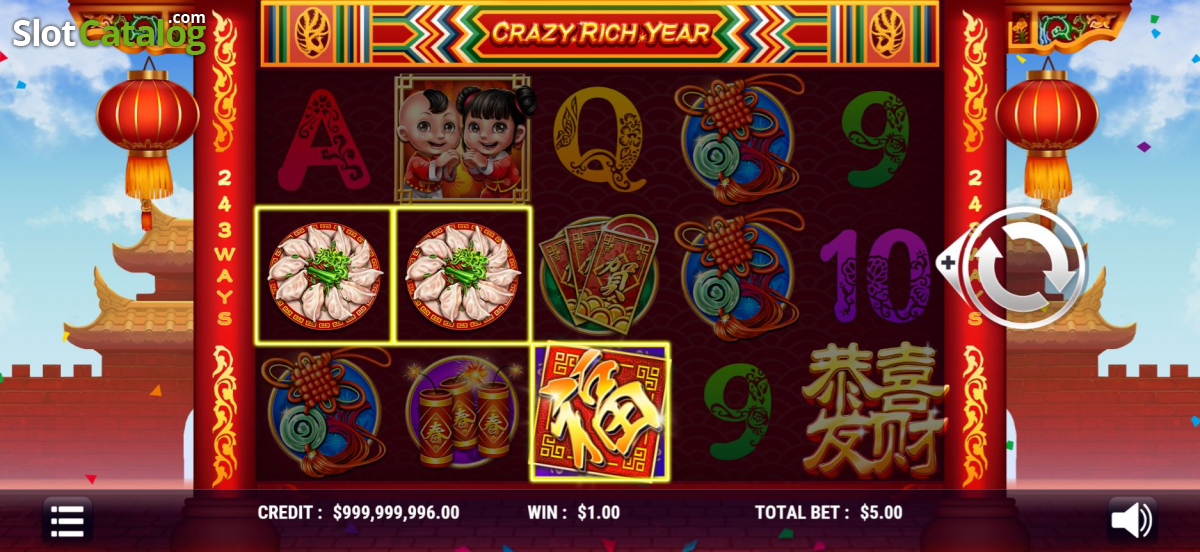Image resolution: width=1200 pixels, height=552 pixels.
Task: Spin the reels with circular arrows button
Action: click(1027, 267)
